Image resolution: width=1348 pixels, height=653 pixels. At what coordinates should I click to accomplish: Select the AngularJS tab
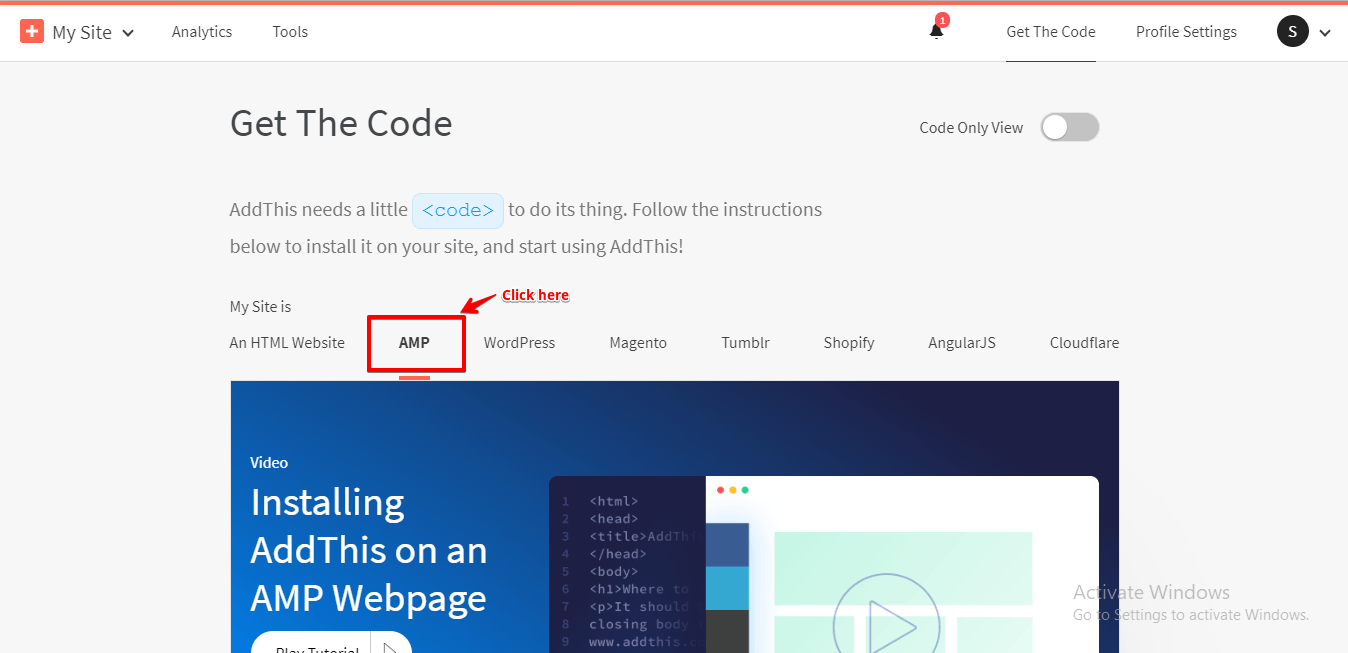click(x=962, y=343)
